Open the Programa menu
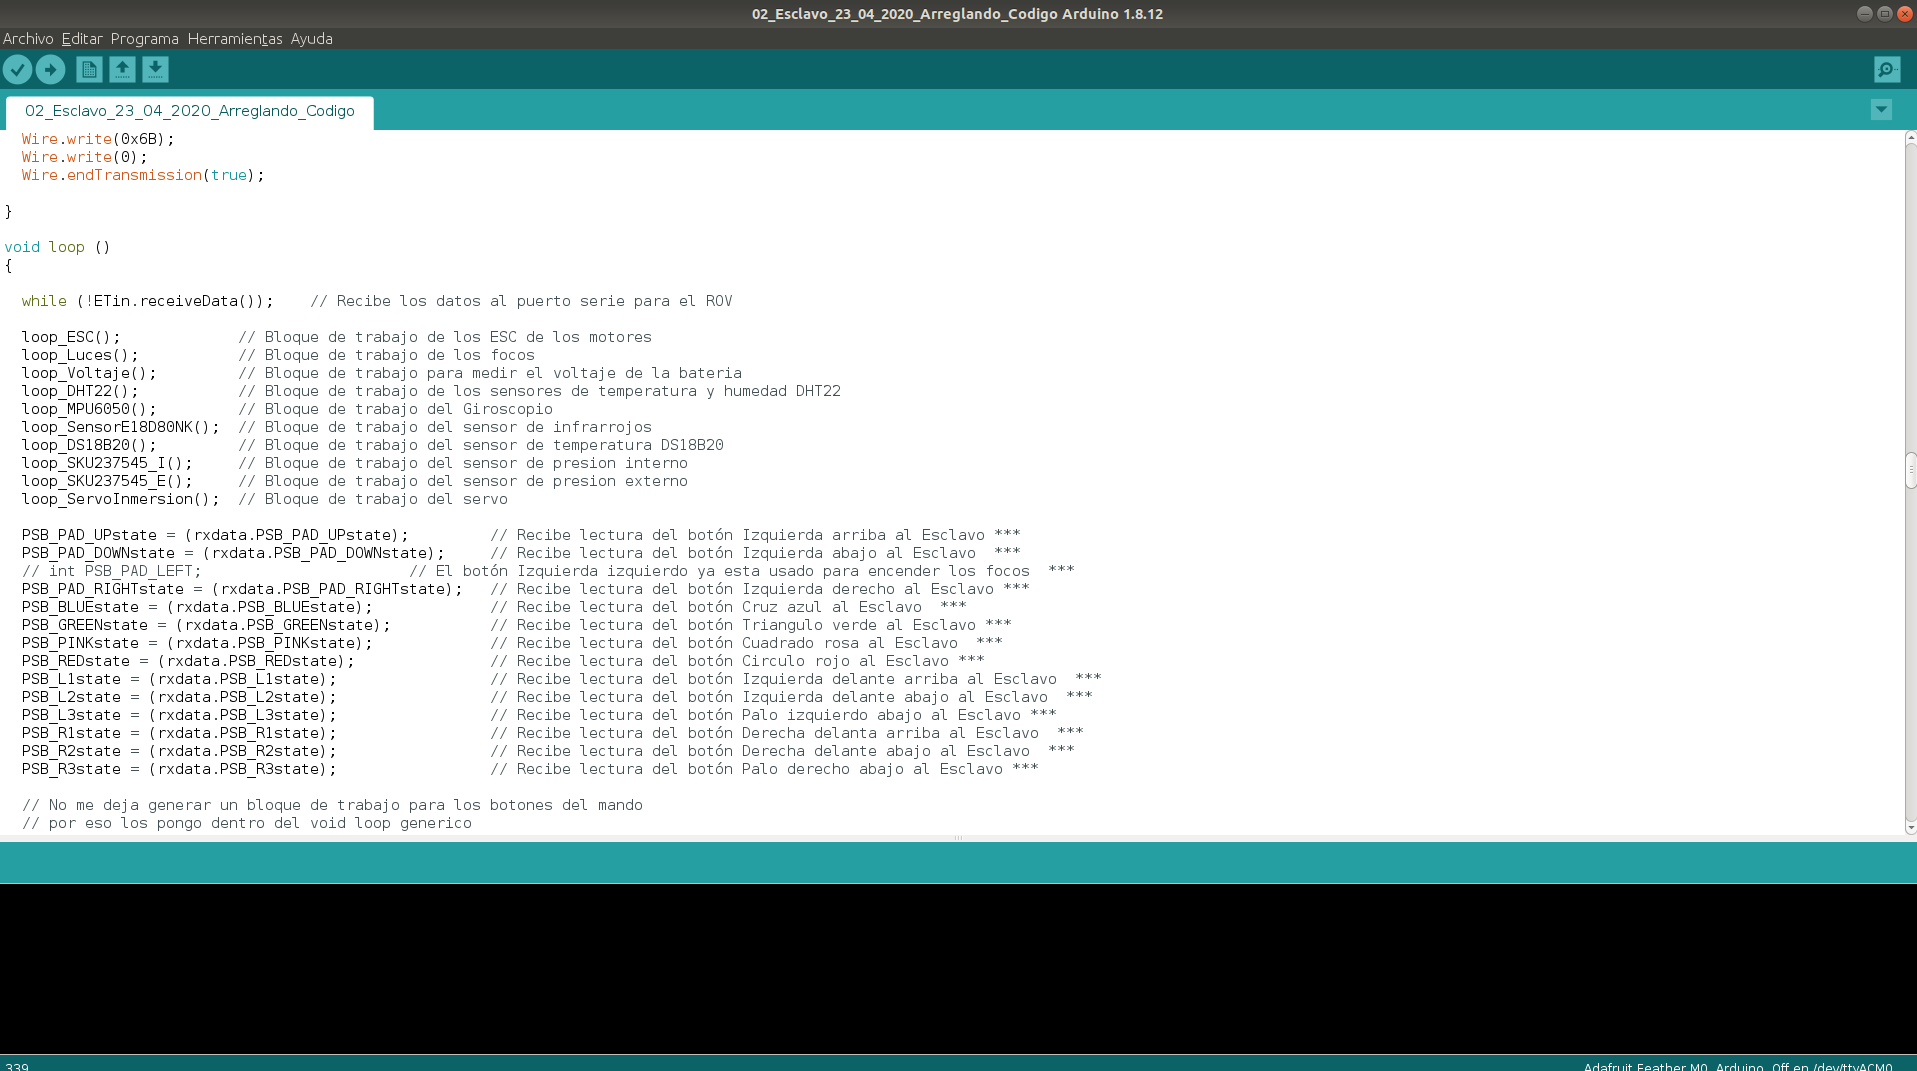Viewport: 1917px width, 1071px height. click(x=144, y=39)
